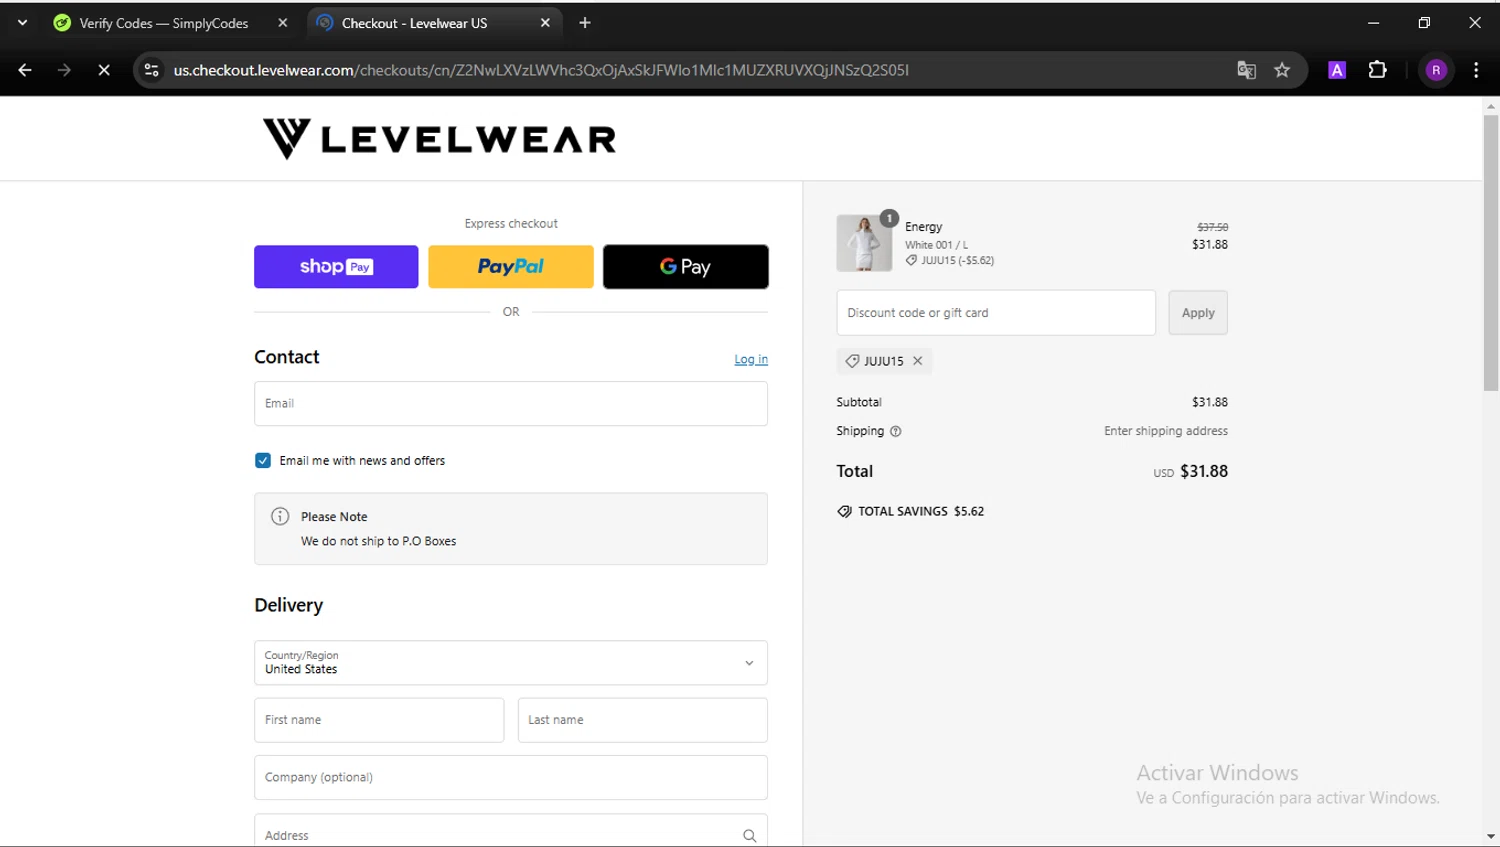Click the Apply discount button
The image size is (1500, 847).
click(x=1198, y=313)
